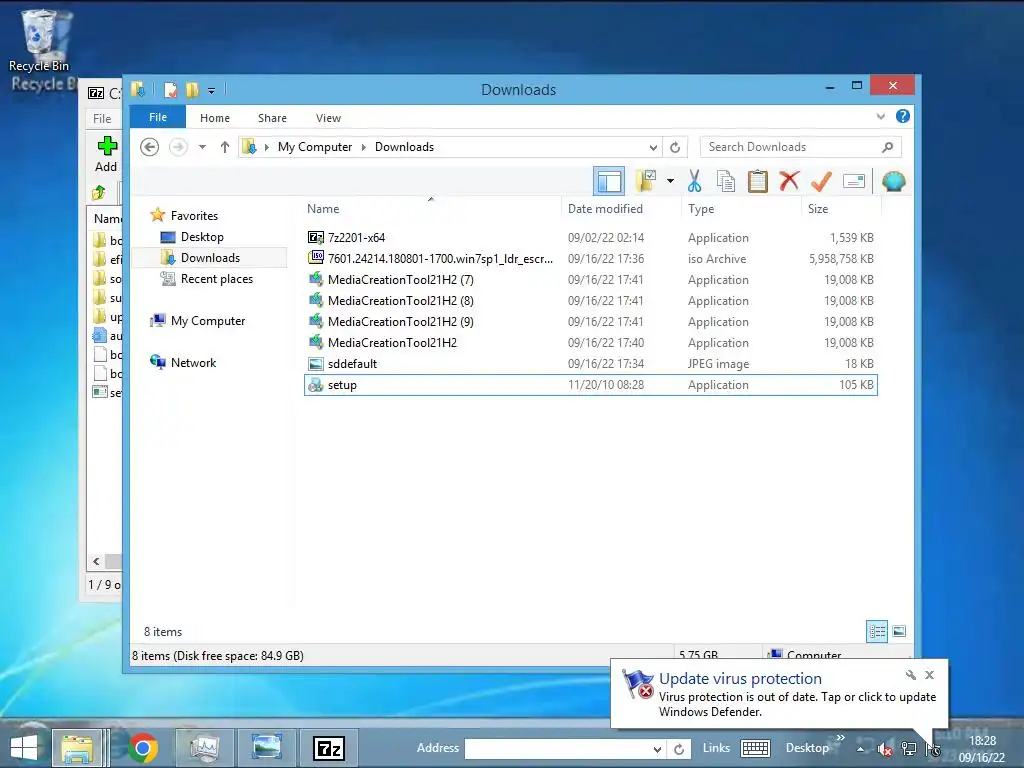1024x768 pixels.
Task: Click the taskbar Address input field
Action: click(558, 749)
